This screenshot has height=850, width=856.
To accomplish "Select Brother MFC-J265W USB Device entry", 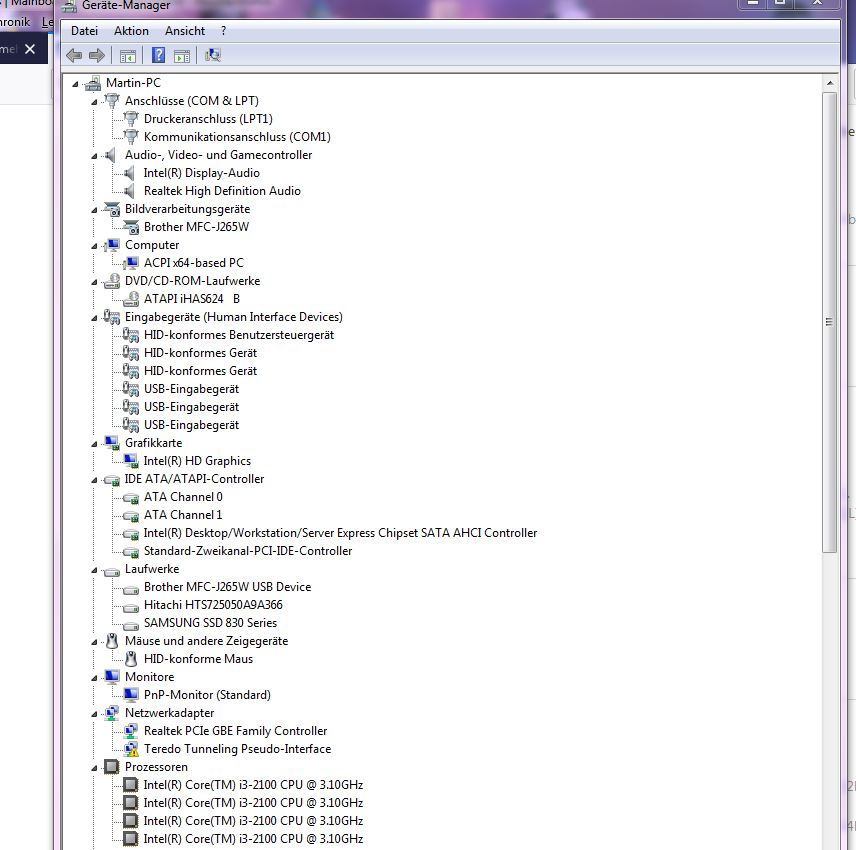I will (228, 587).
